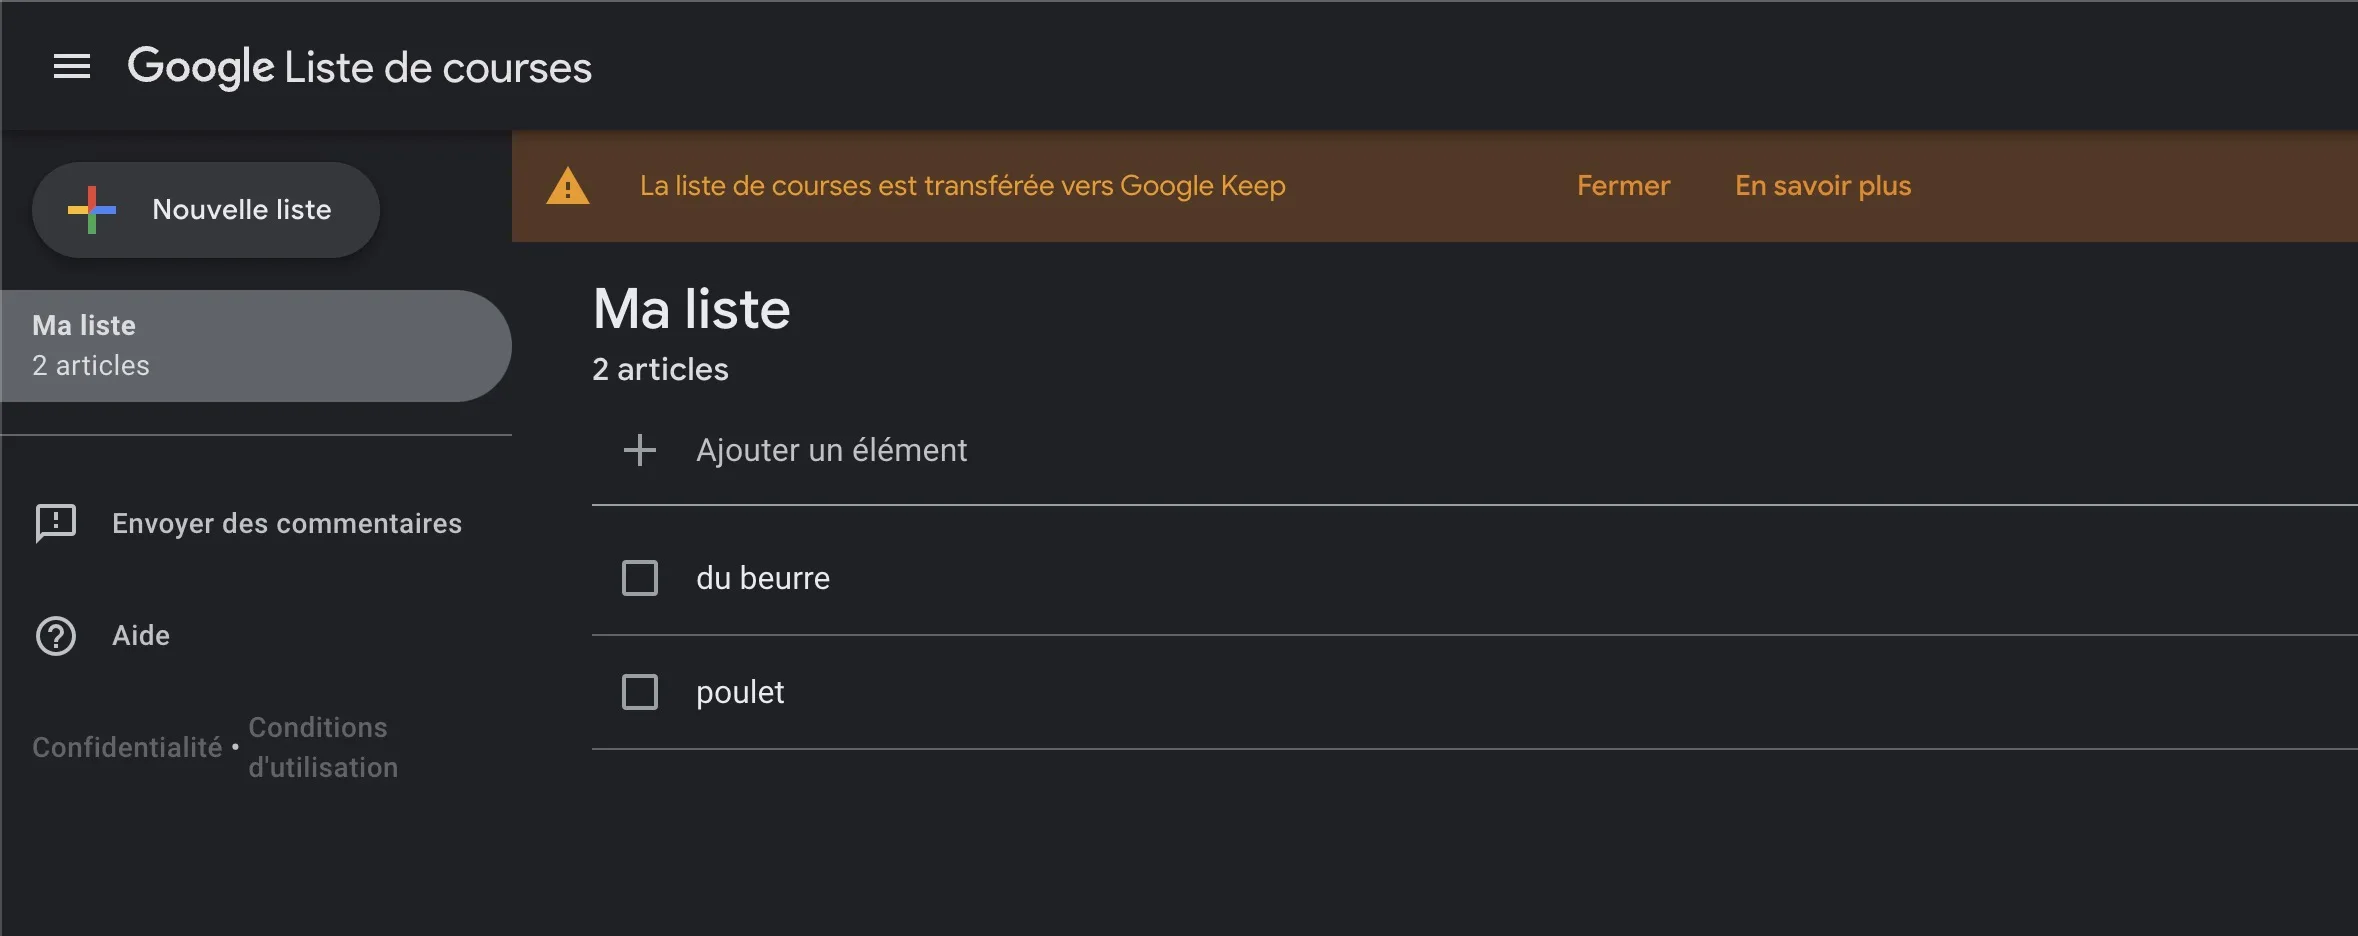Open the 'En savoir plus' link

[1823, 186]
